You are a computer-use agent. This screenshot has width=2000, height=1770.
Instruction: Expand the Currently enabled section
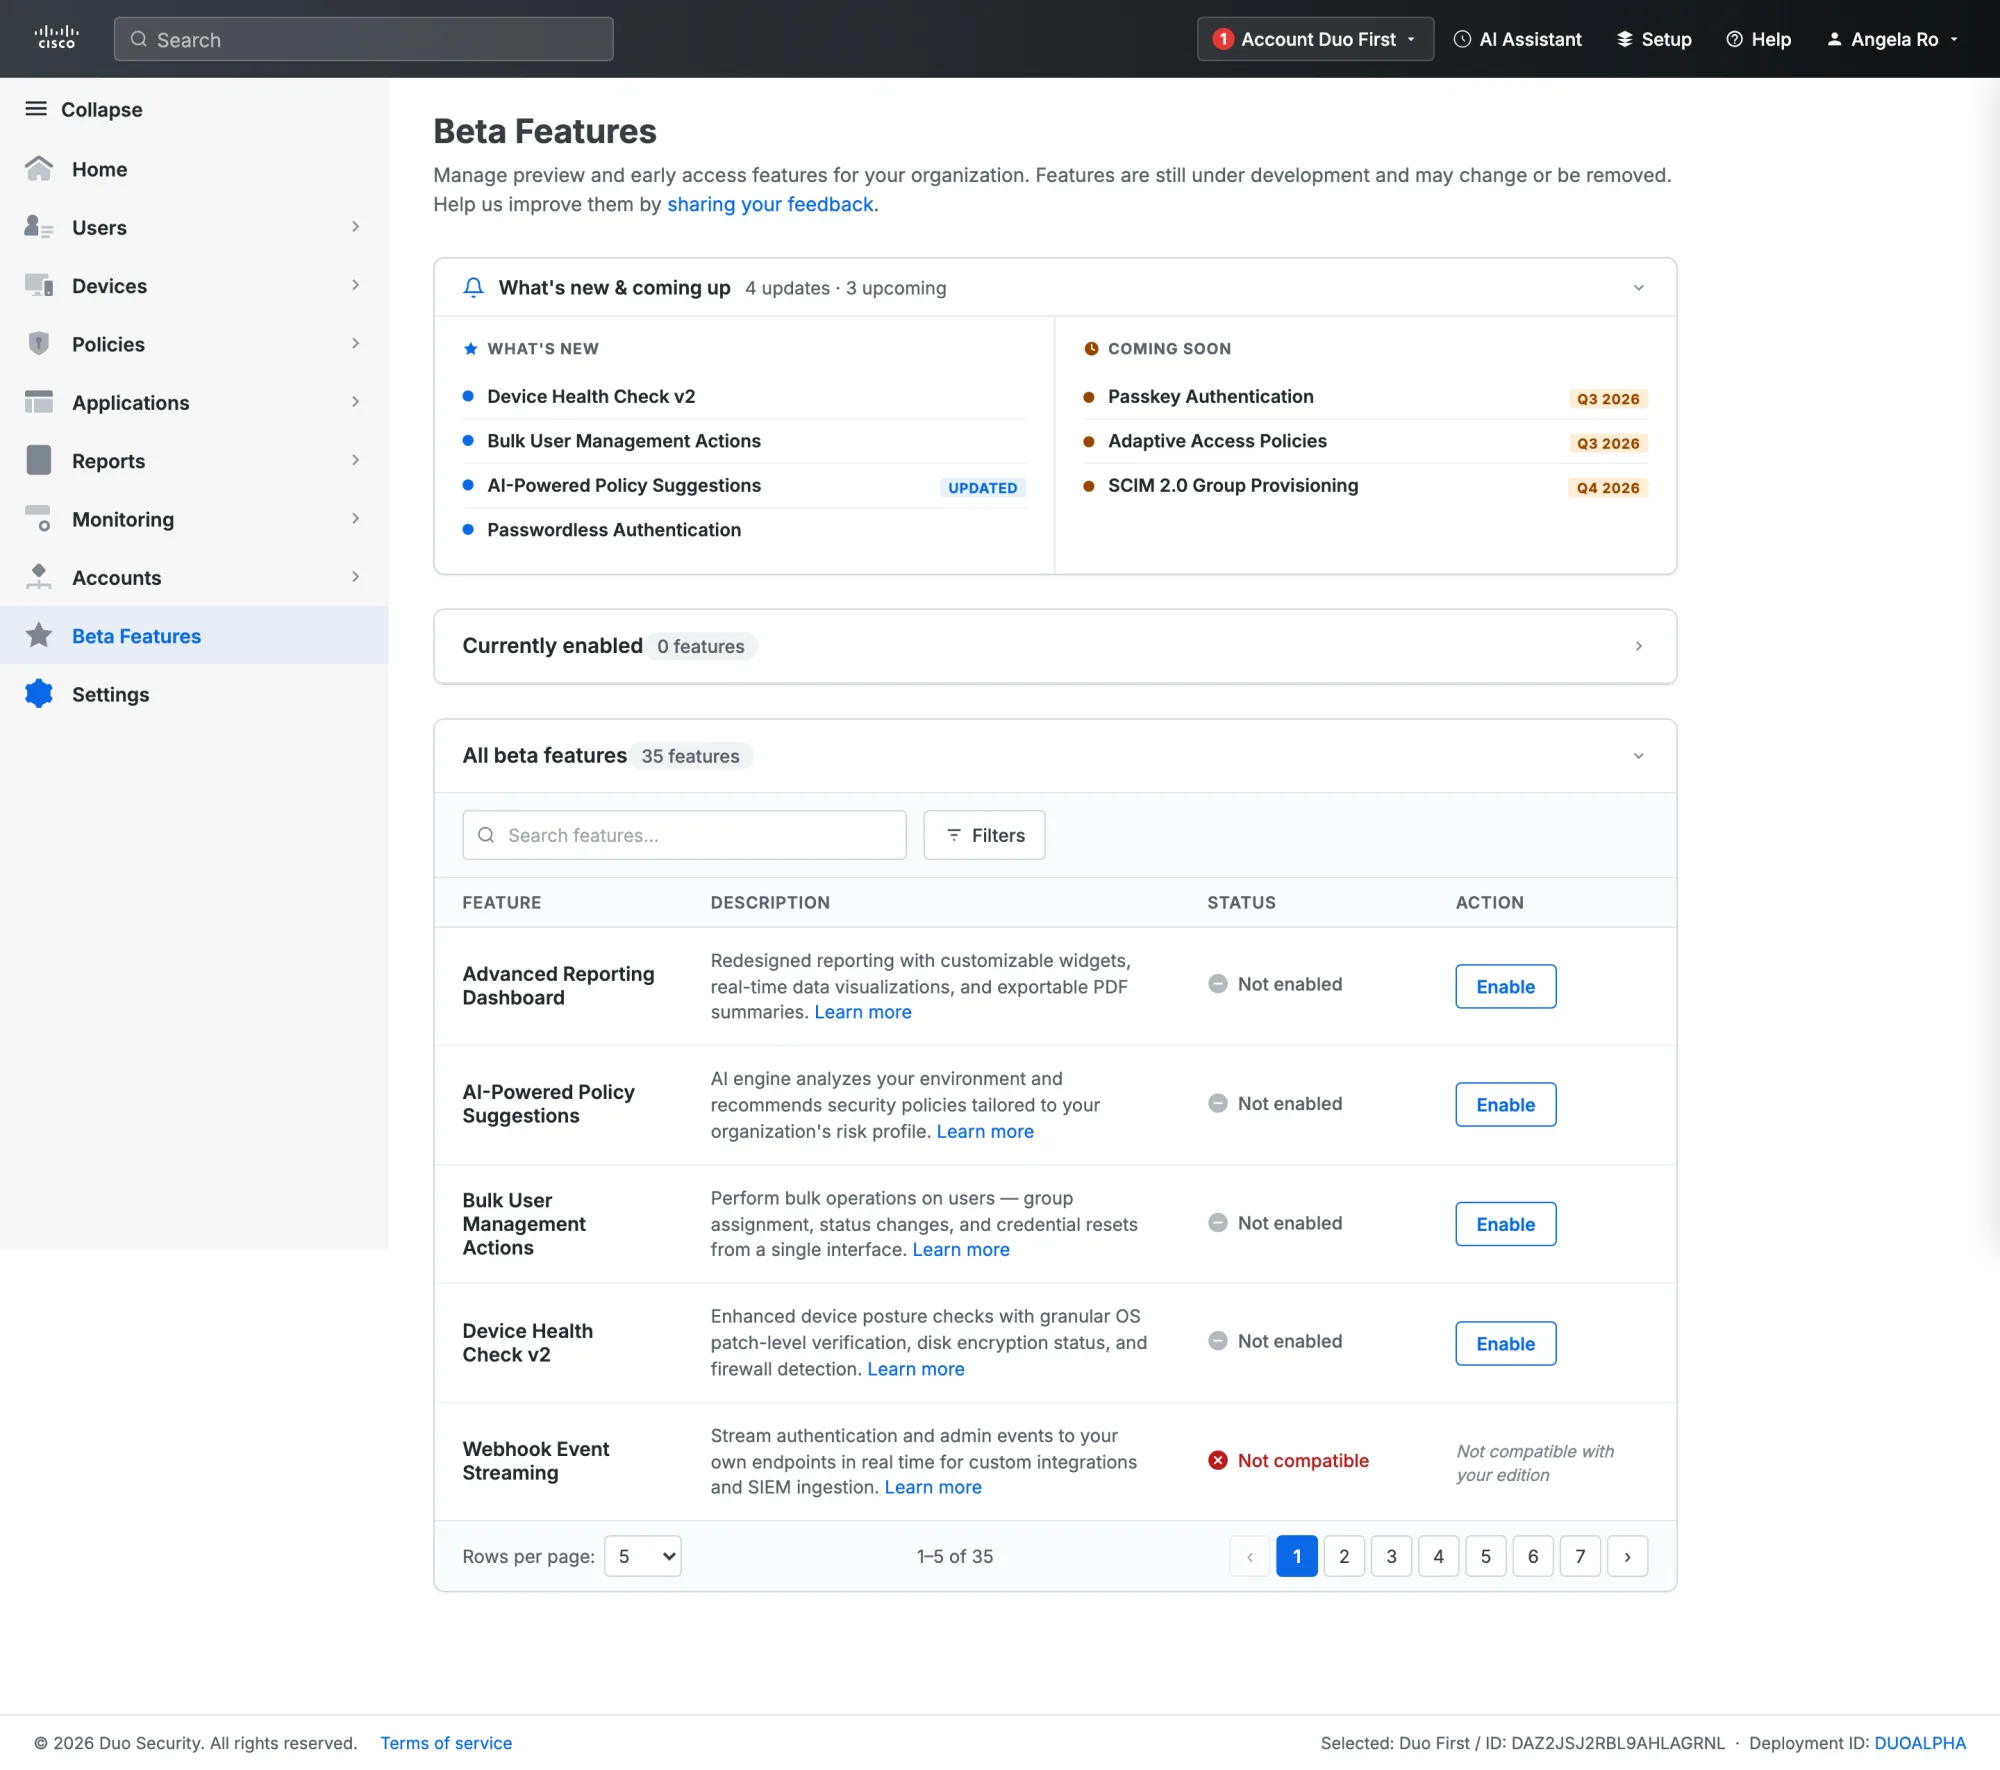coord(1638,646)
